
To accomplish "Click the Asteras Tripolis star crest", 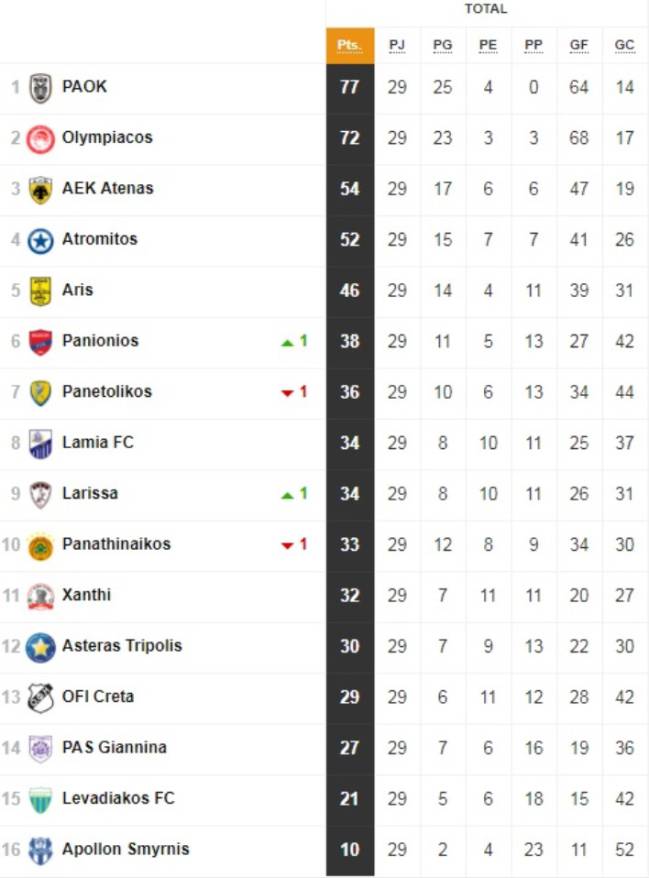I will tap(40, 647).
